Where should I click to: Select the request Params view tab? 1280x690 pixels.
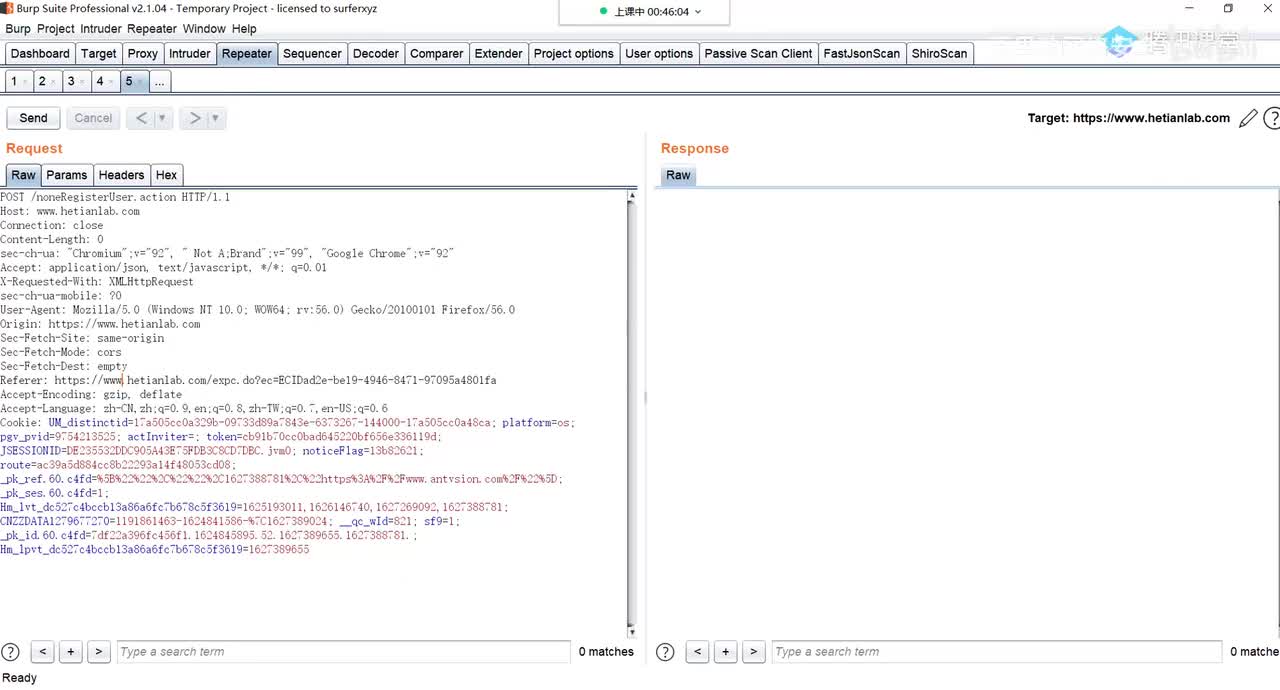coord(67,175)
